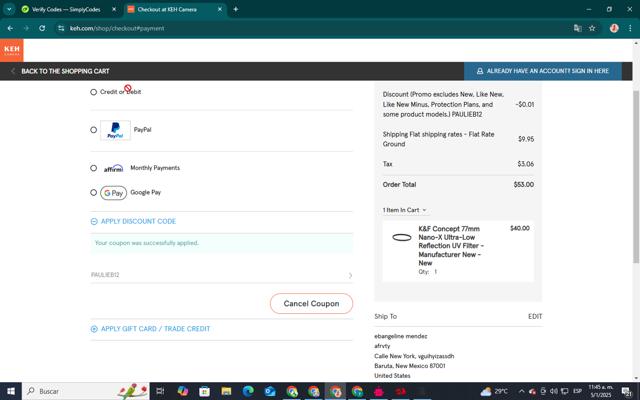Open Chrome three-dot menu
This screenshot has width=640, height=400.
pos(630,28)
